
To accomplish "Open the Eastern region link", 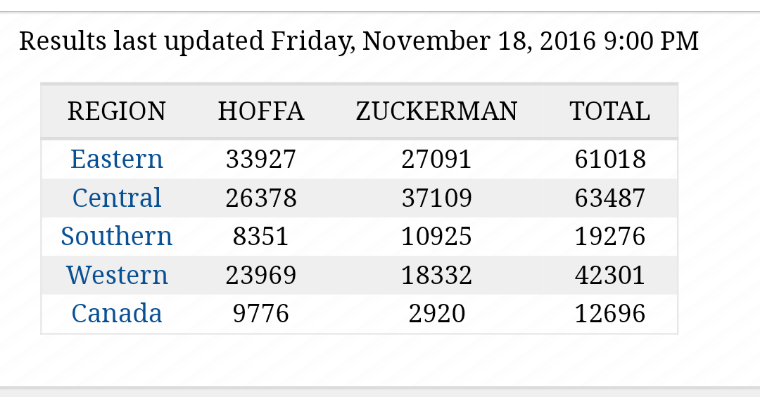I will pos(116,159).
